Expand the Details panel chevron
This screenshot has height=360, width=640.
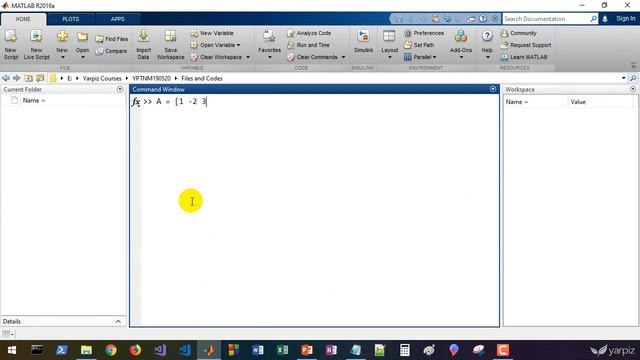point(118,322)
